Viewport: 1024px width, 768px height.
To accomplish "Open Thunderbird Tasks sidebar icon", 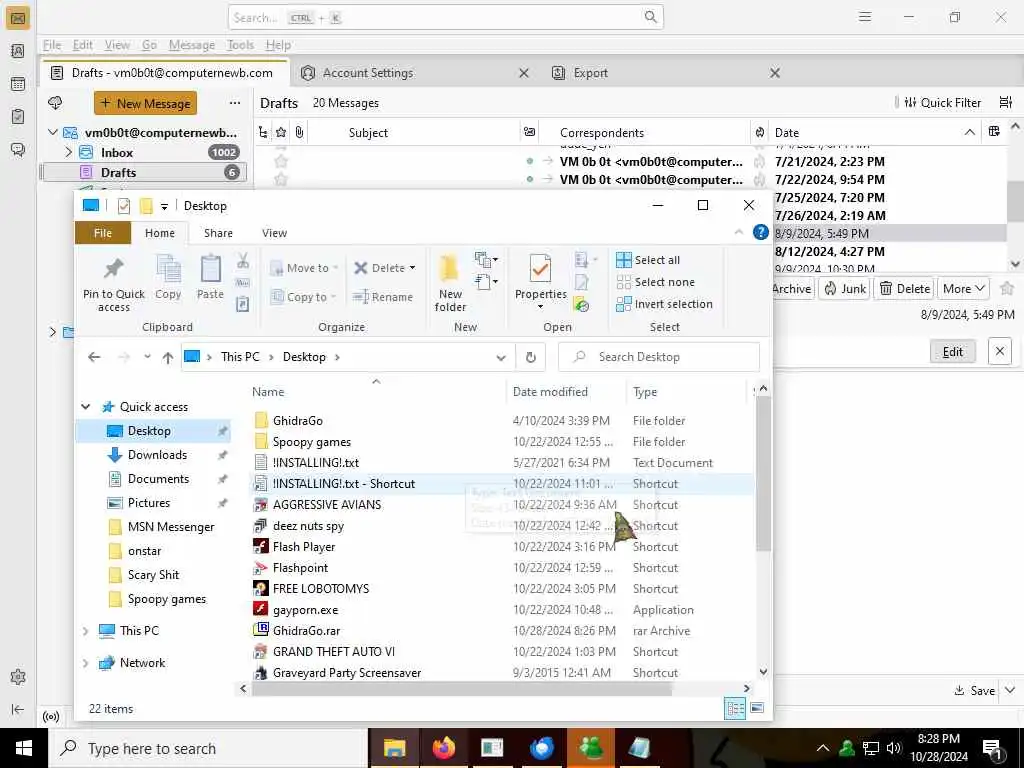I will 18,117.
